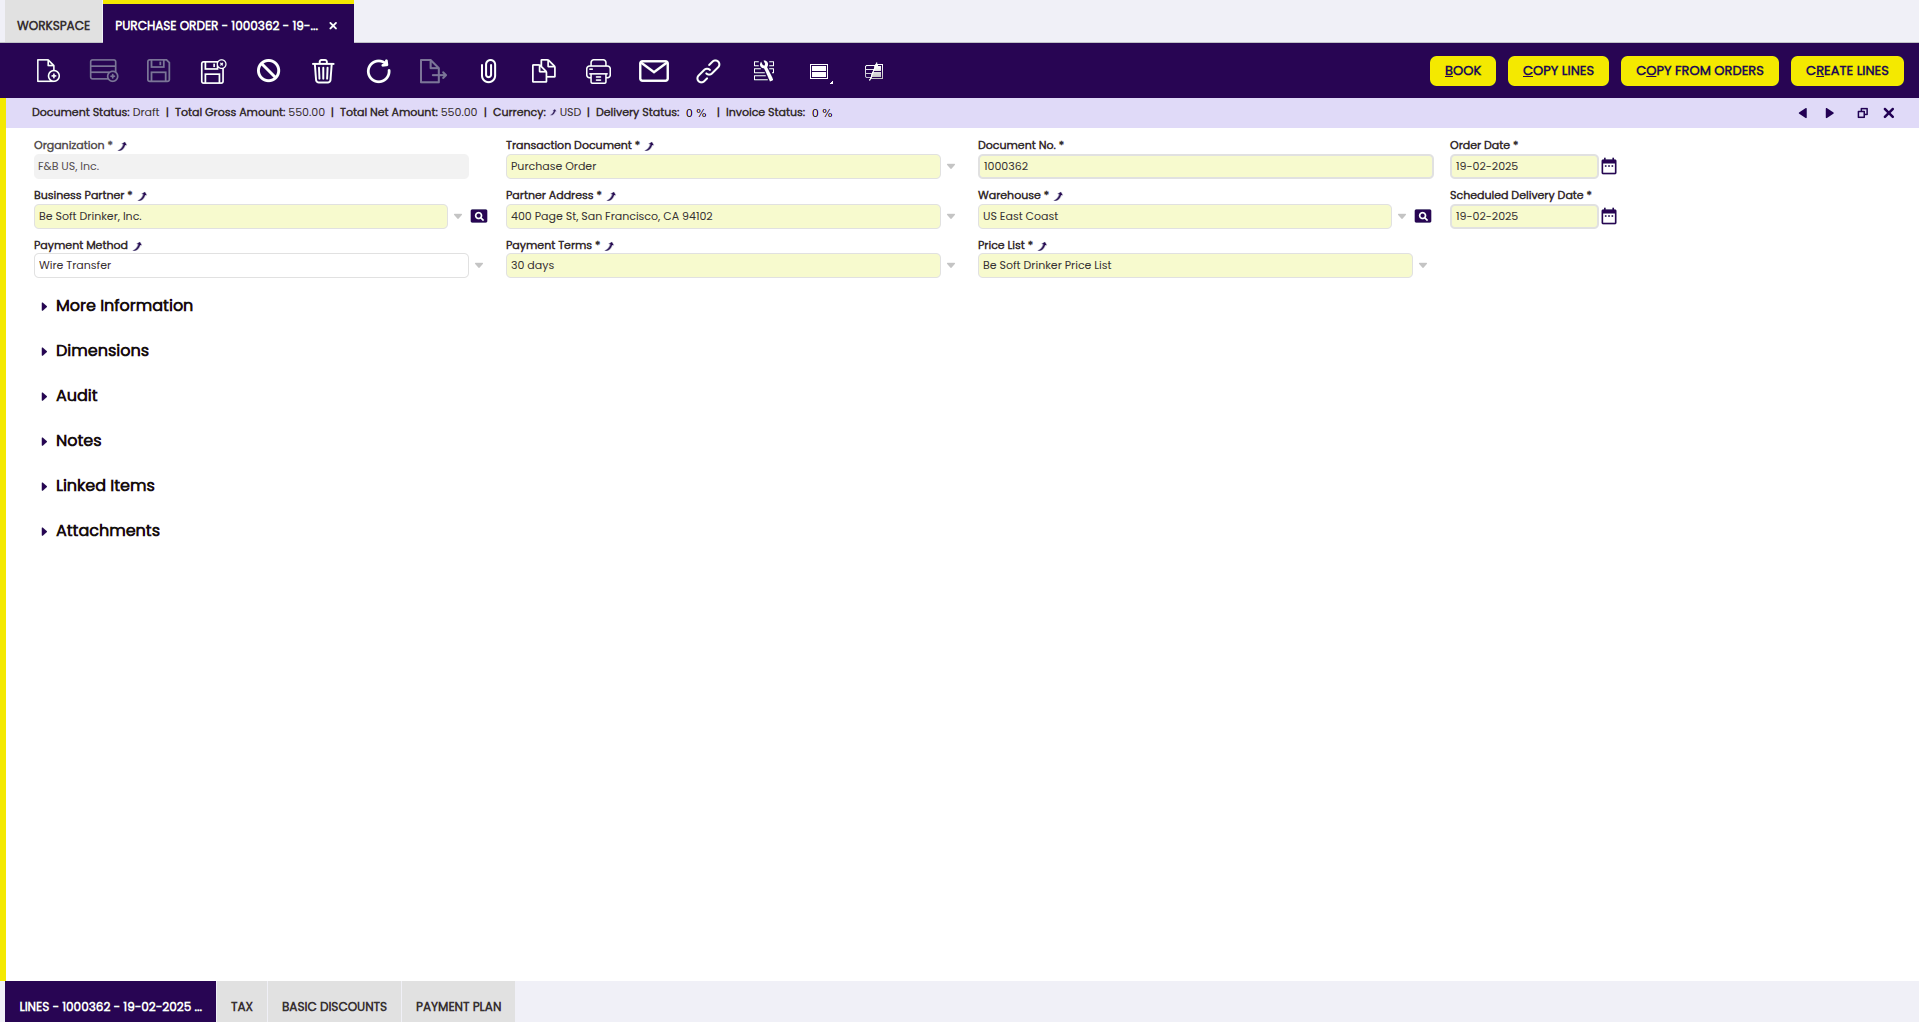This screenshot has height=1022, width=1919.
Task: Open the Payment Method dropdown
Action: (x=479, y=265)
